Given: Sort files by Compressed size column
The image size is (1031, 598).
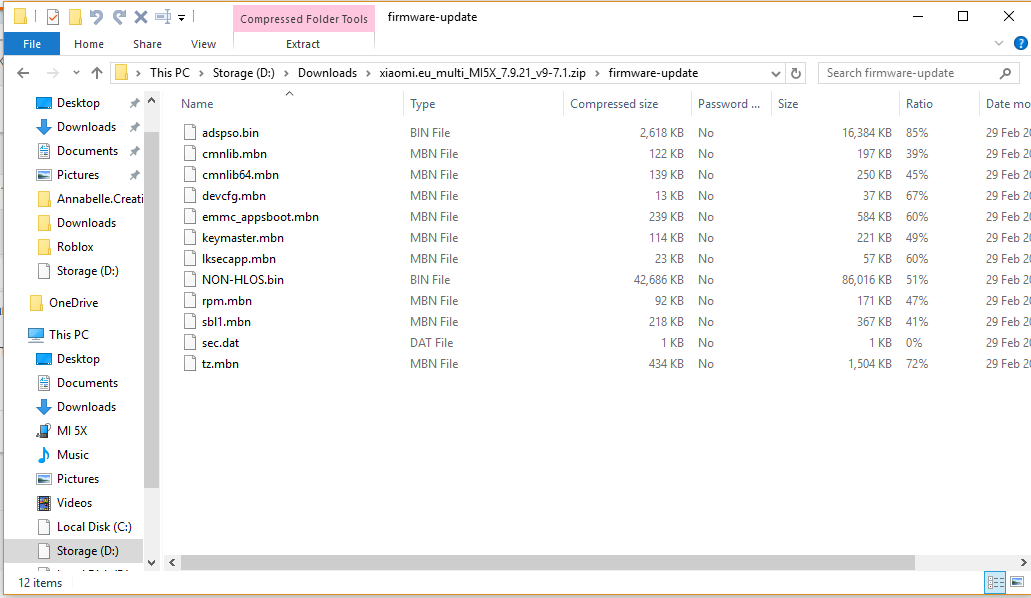Looking at the screenshot, I should coord(614,104).
